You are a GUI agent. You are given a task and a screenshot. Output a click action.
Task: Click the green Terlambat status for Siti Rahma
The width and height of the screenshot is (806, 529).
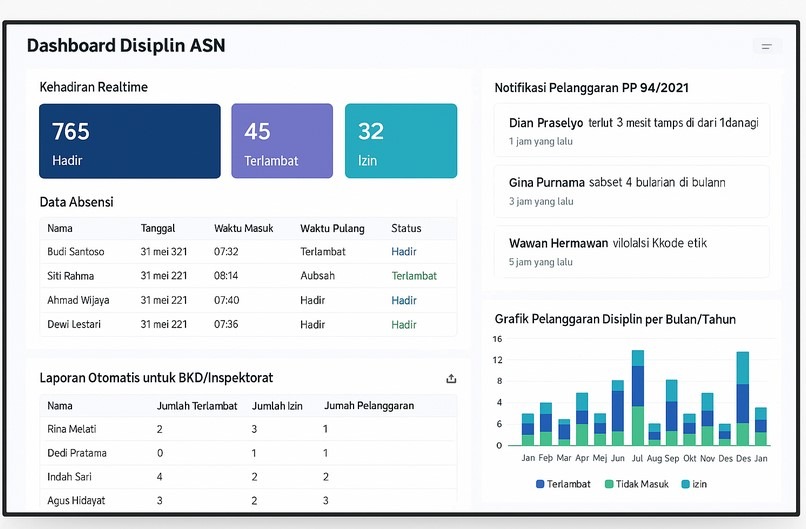click(414, 276)
